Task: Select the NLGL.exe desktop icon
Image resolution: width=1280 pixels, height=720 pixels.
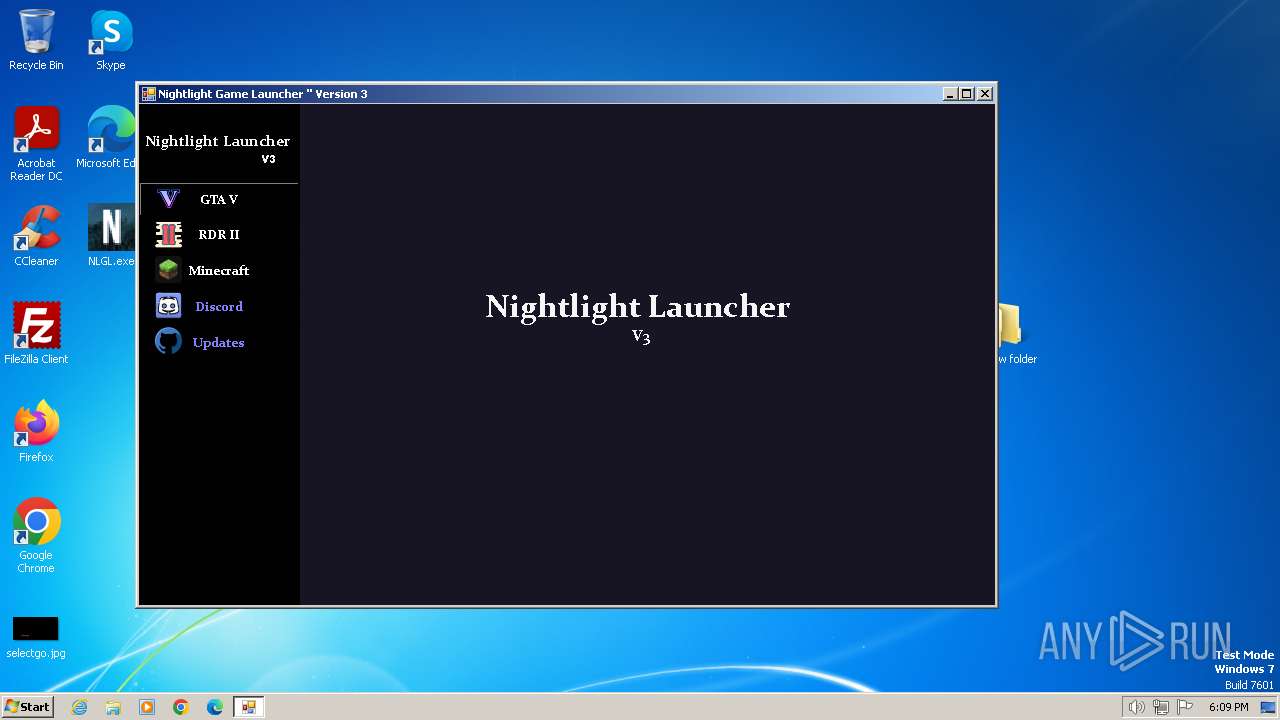Action: [111, 236]
